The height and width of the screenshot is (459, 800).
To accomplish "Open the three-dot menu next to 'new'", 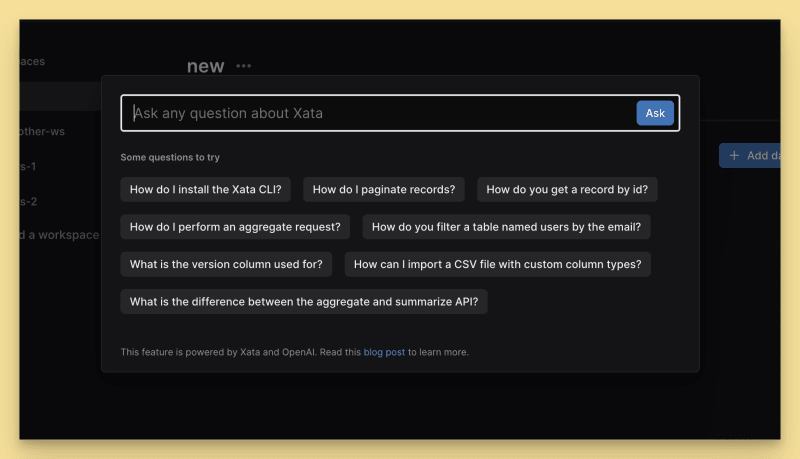I will point(243,66).
